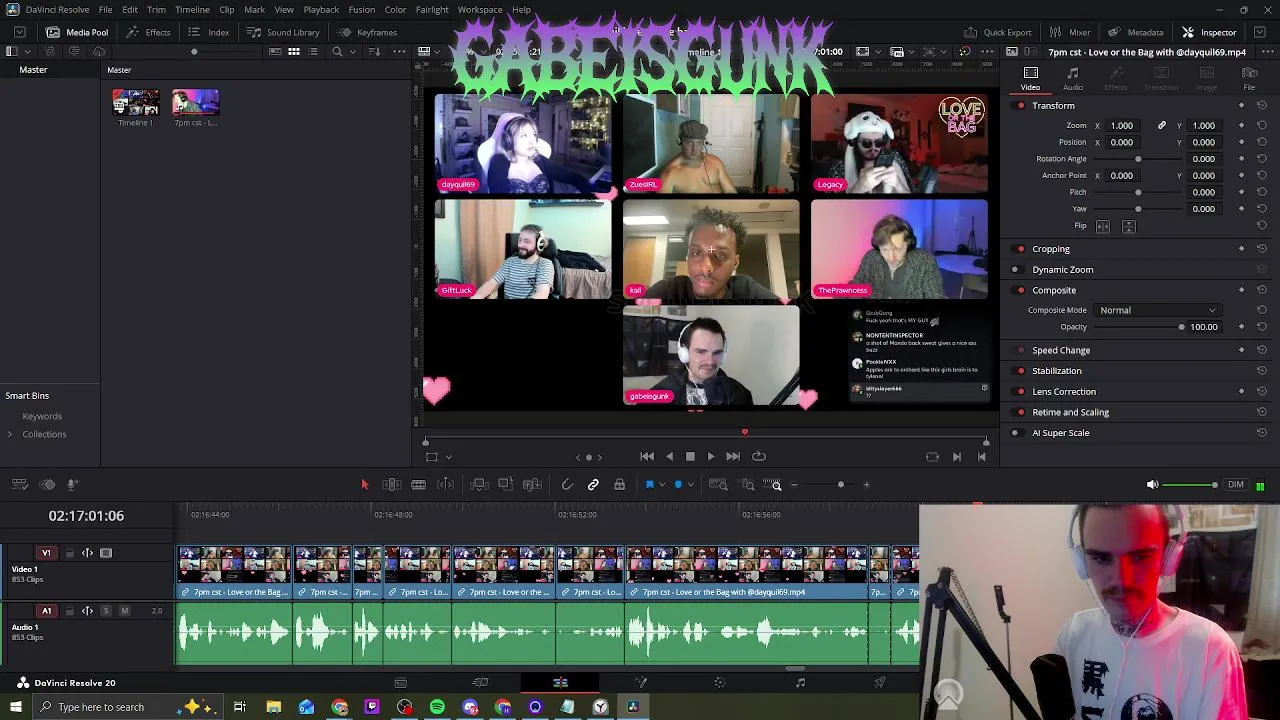This screenshot has height=720, width=1280.
Task: Adjust the timeline zoom slider
Action: pyautogui.click(x=840, y=485)
